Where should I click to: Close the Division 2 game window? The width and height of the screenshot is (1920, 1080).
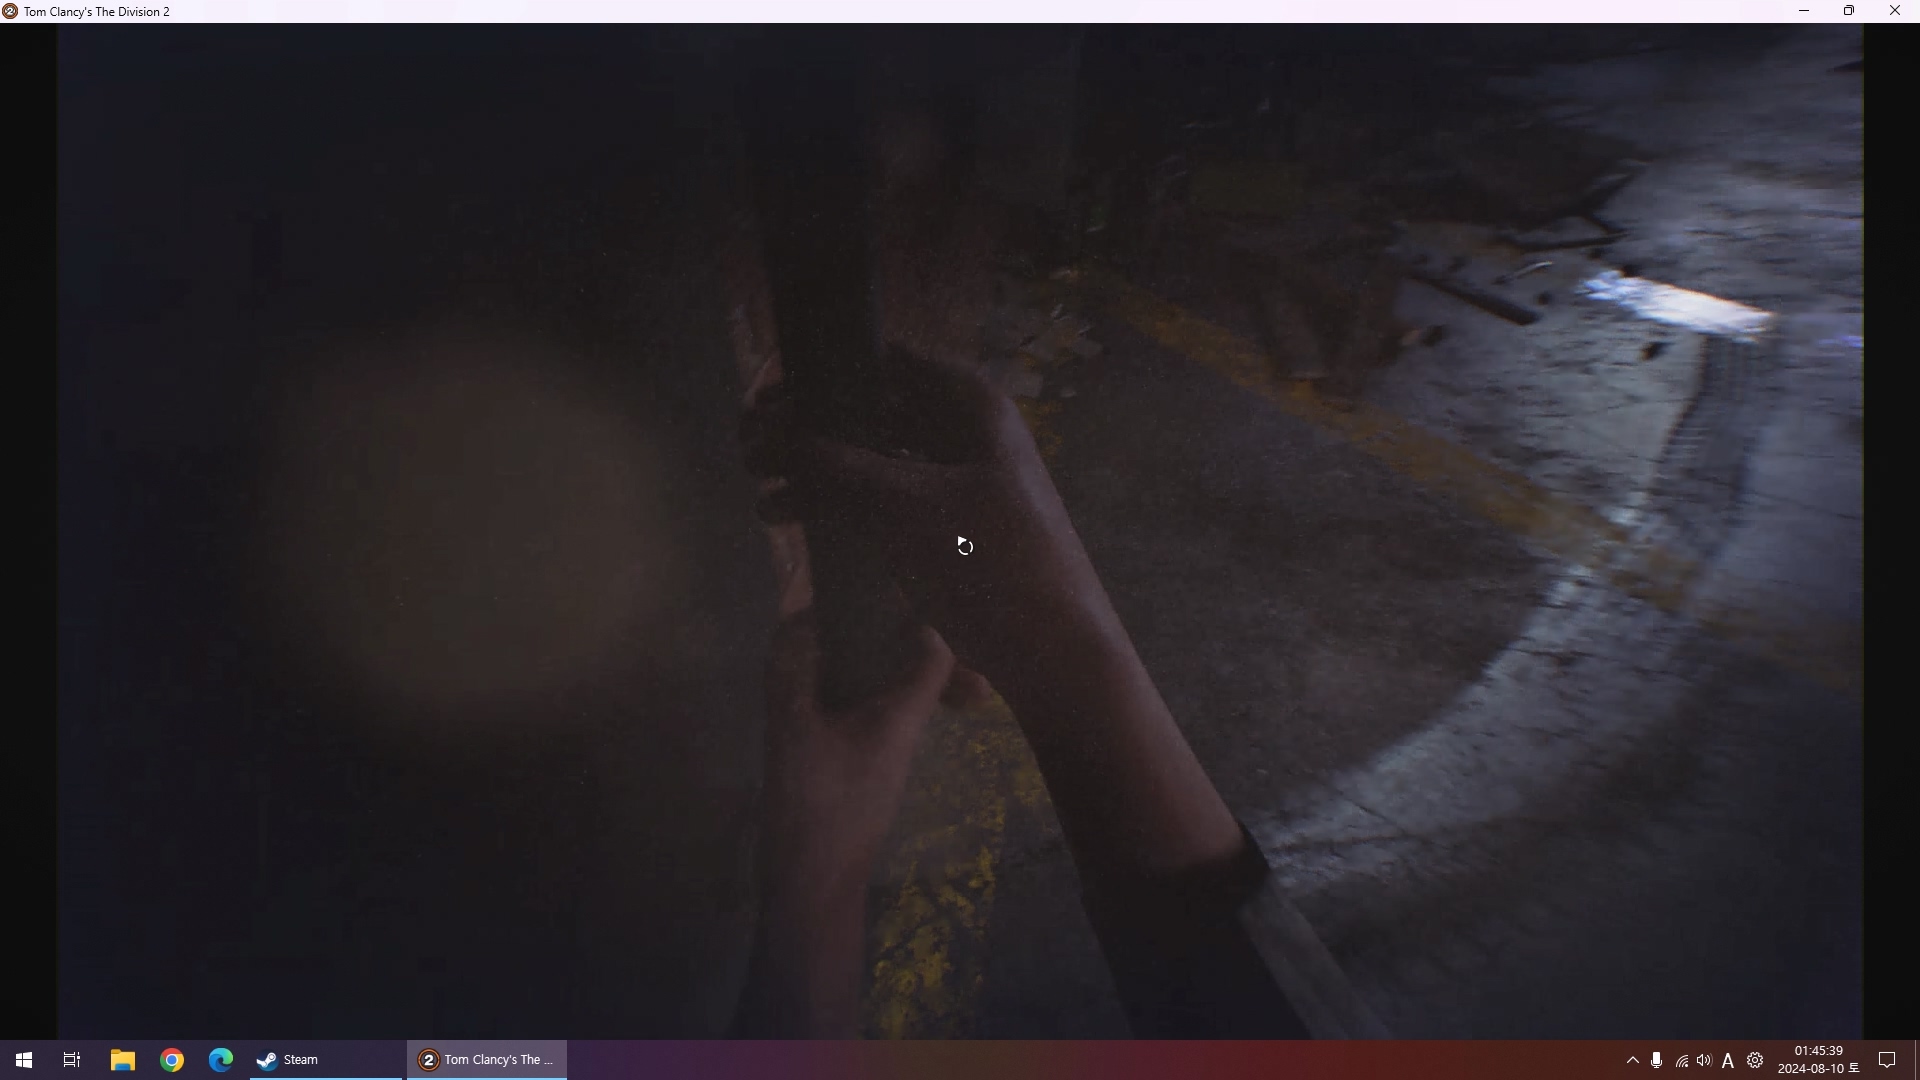1895,11
